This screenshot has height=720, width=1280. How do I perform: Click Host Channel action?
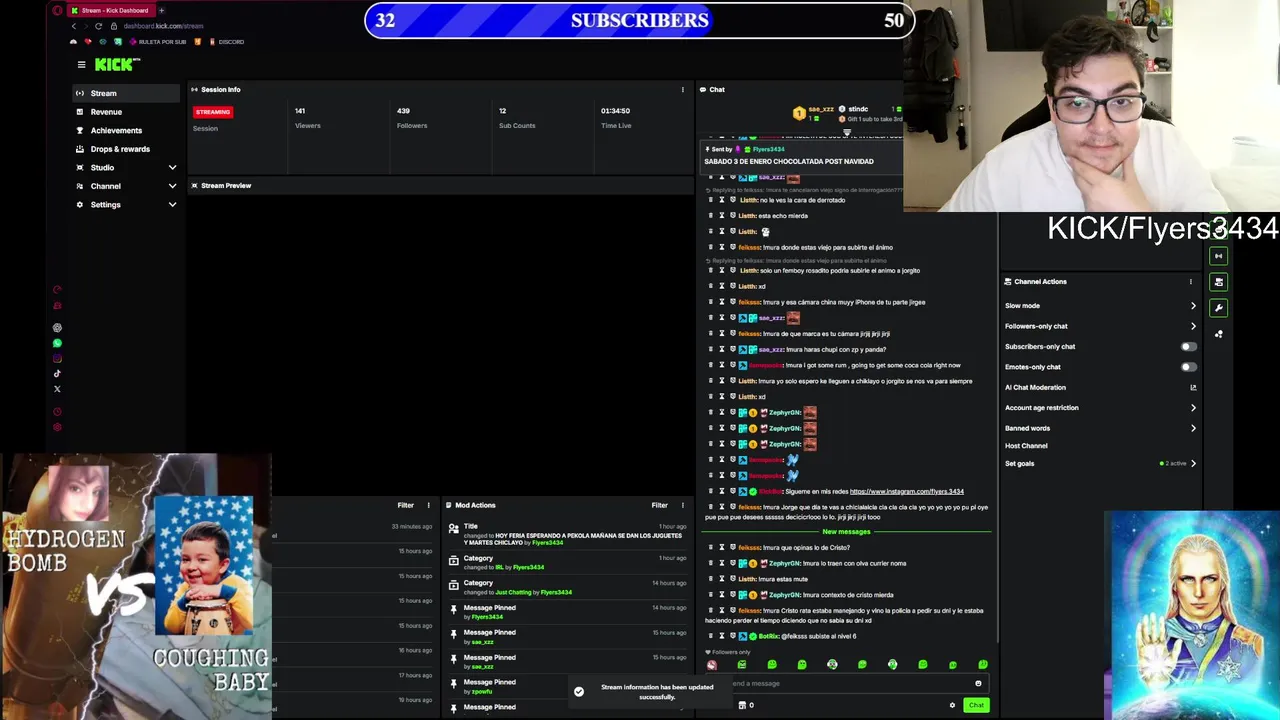pyautogui.click(x=1026, y=446)
